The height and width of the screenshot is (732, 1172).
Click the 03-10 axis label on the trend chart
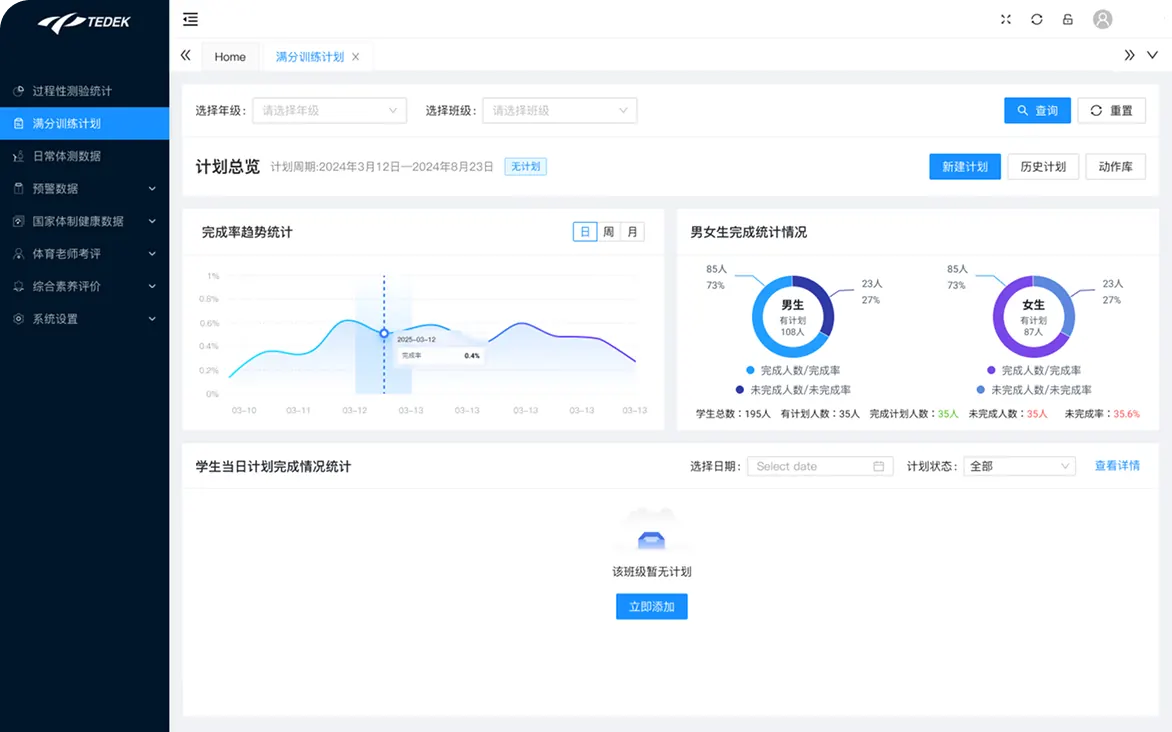(244, 410)
